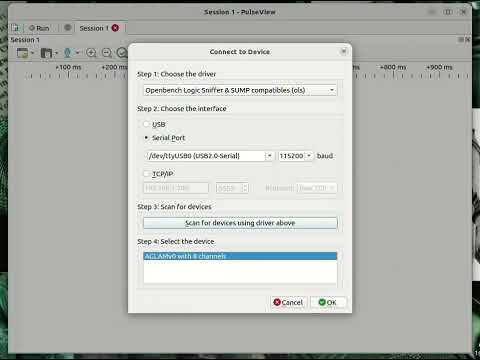The height and width of the screenshot is (360, 480).
Task: Close Session 1 tab with red X
Action: pos(115,28)
